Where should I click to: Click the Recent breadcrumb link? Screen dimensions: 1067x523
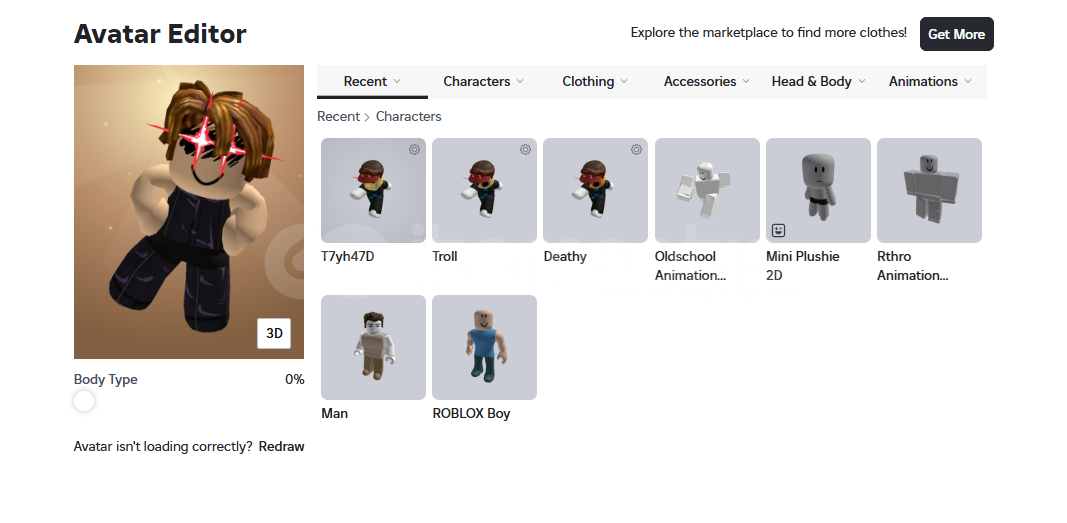coord(338,116)
